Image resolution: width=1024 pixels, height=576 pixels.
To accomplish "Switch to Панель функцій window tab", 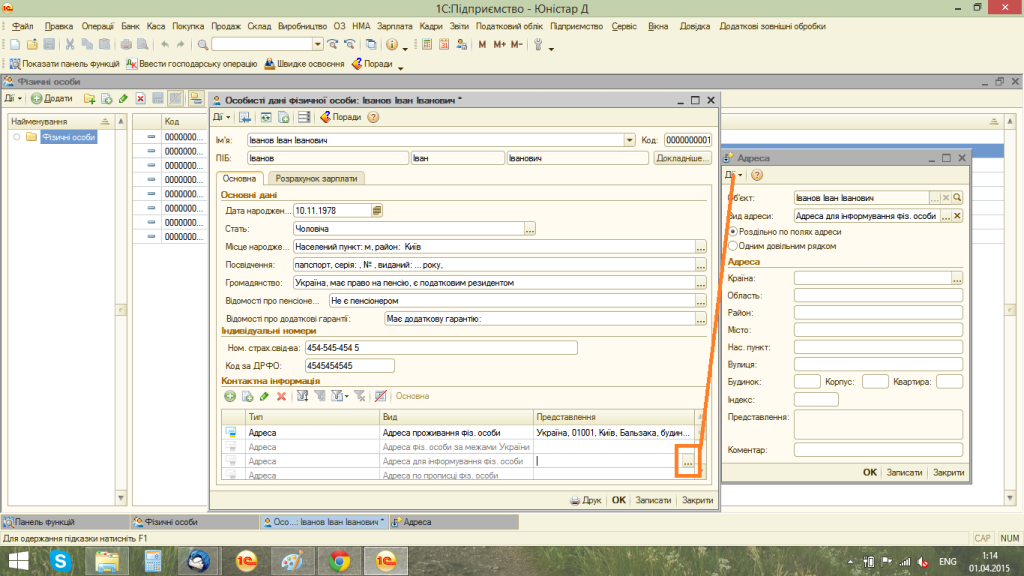I will [x=65, y=522].
